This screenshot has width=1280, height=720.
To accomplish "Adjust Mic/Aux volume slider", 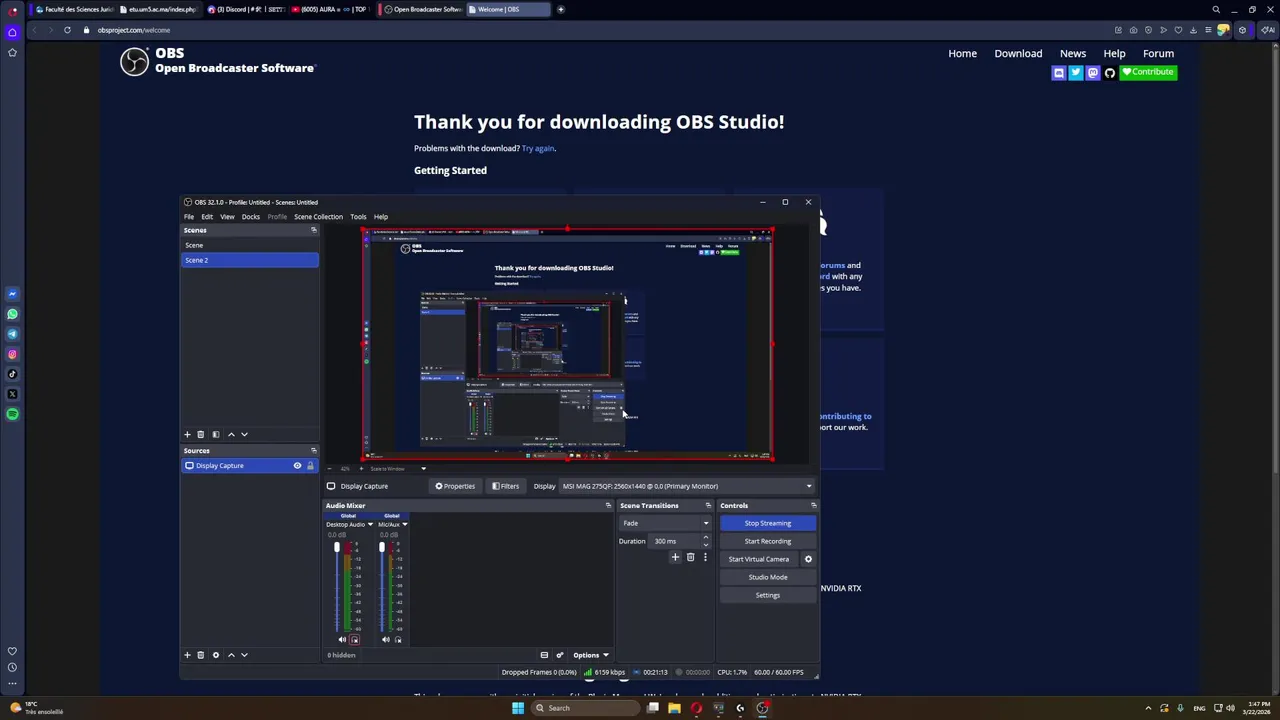I will (382, 588).
